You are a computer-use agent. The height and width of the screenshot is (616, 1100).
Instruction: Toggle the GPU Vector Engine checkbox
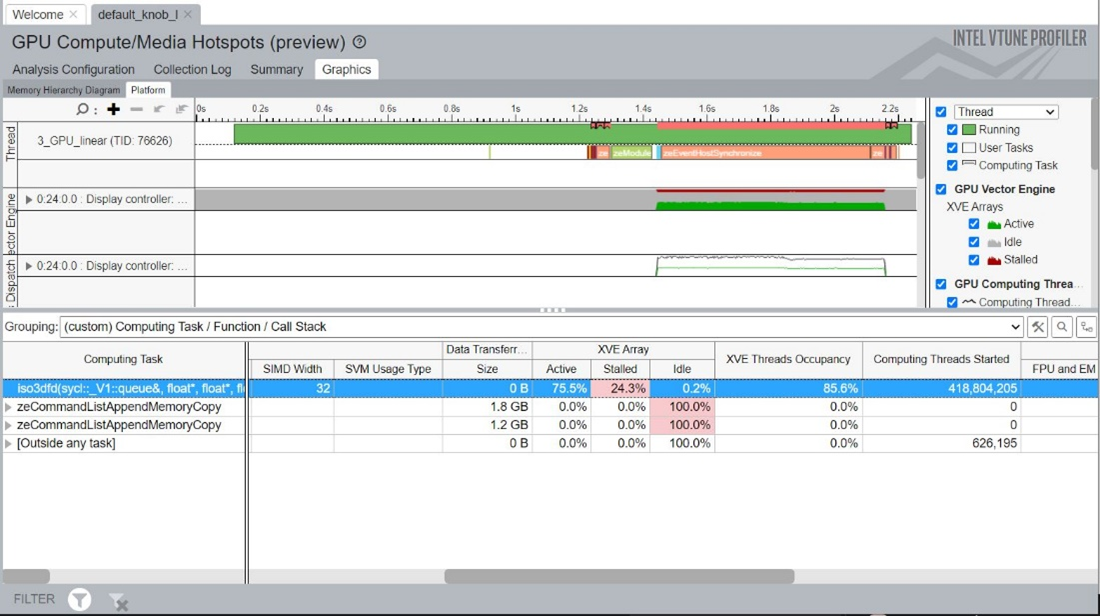tap(941, 189)
